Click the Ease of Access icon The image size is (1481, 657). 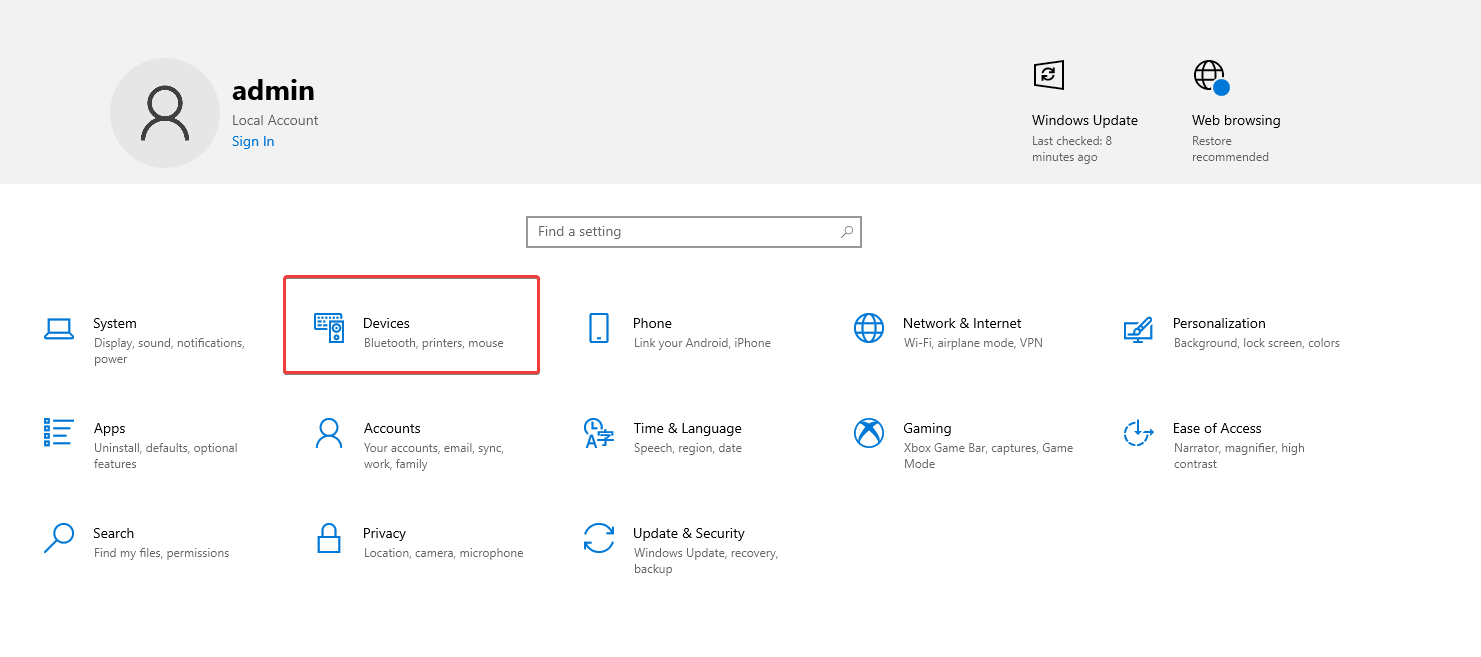(x=1138, y=433)
